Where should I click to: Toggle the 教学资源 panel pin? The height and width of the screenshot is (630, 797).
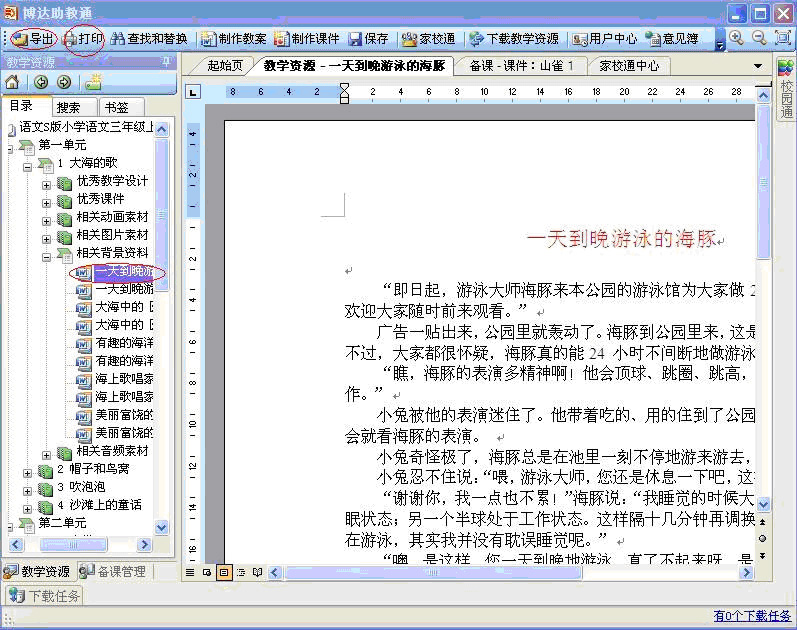click(x=165, y=62)
